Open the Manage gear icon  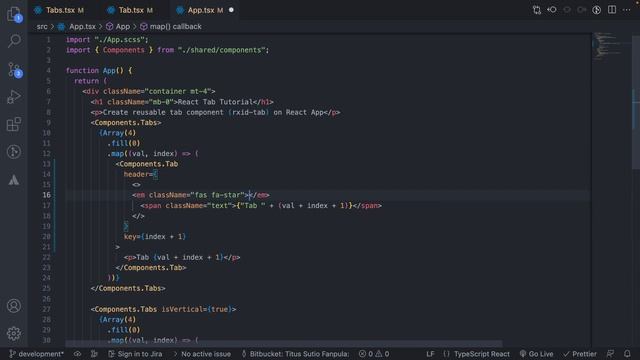[14, 333]
